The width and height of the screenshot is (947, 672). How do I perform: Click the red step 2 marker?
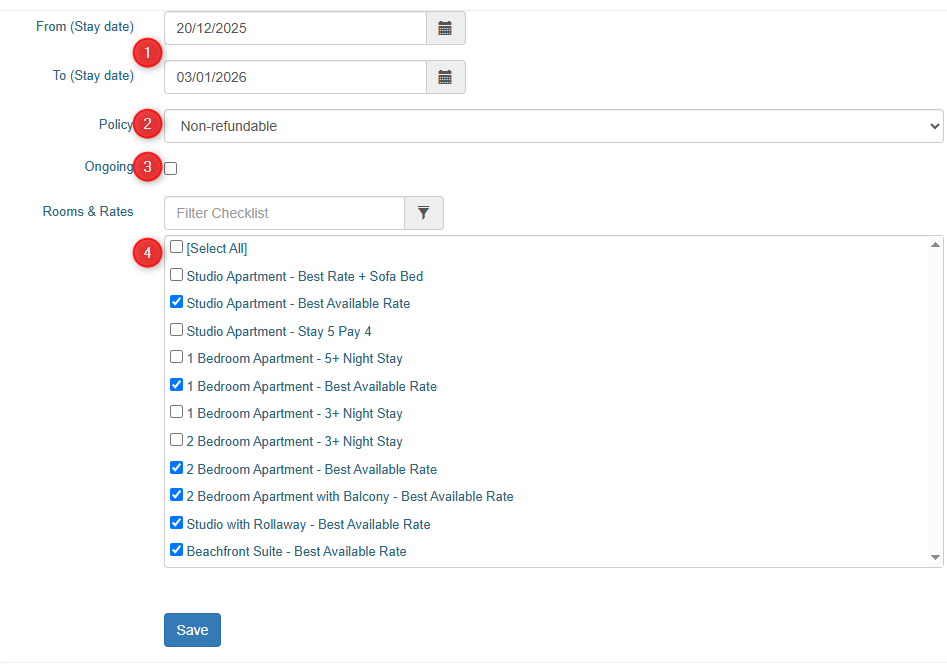(147, 124)
